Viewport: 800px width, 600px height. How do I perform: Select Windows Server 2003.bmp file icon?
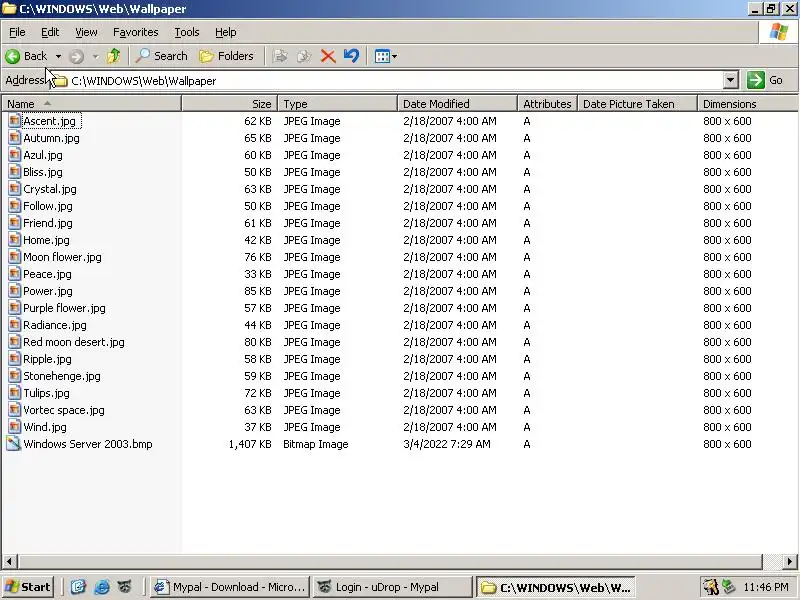[x=14, y=444]
